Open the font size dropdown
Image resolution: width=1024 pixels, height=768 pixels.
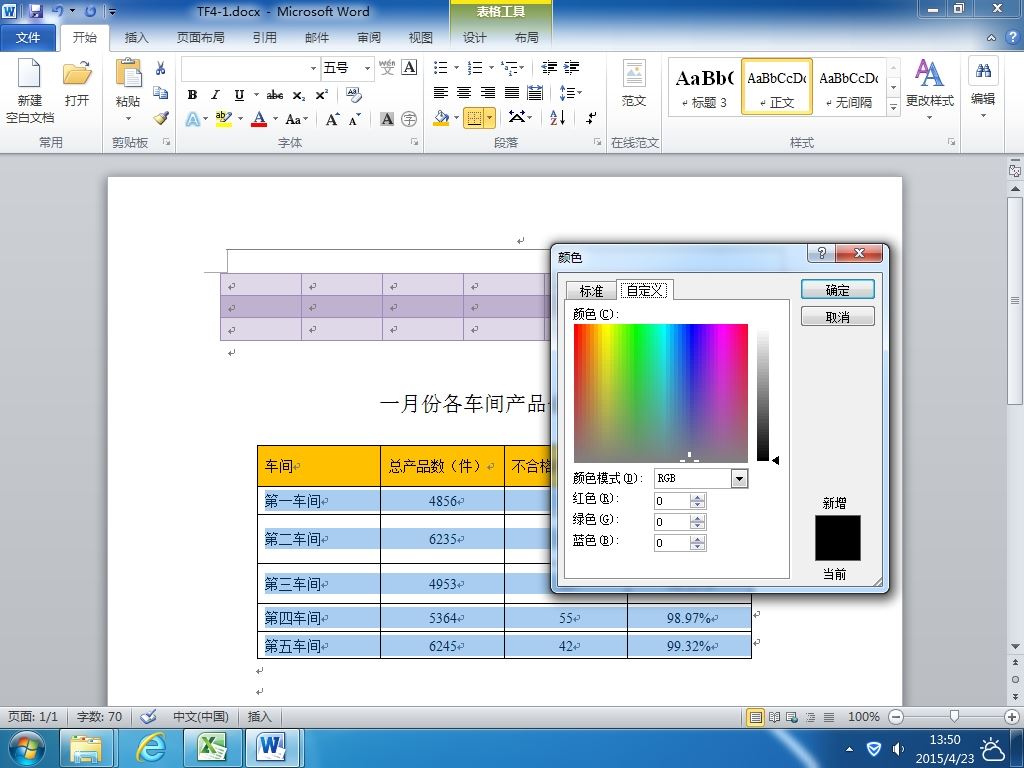click(367, 68)
